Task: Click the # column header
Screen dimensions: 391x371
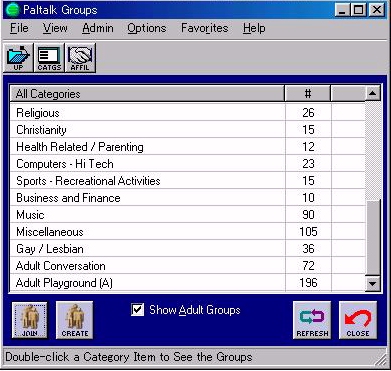Action: 308,94
